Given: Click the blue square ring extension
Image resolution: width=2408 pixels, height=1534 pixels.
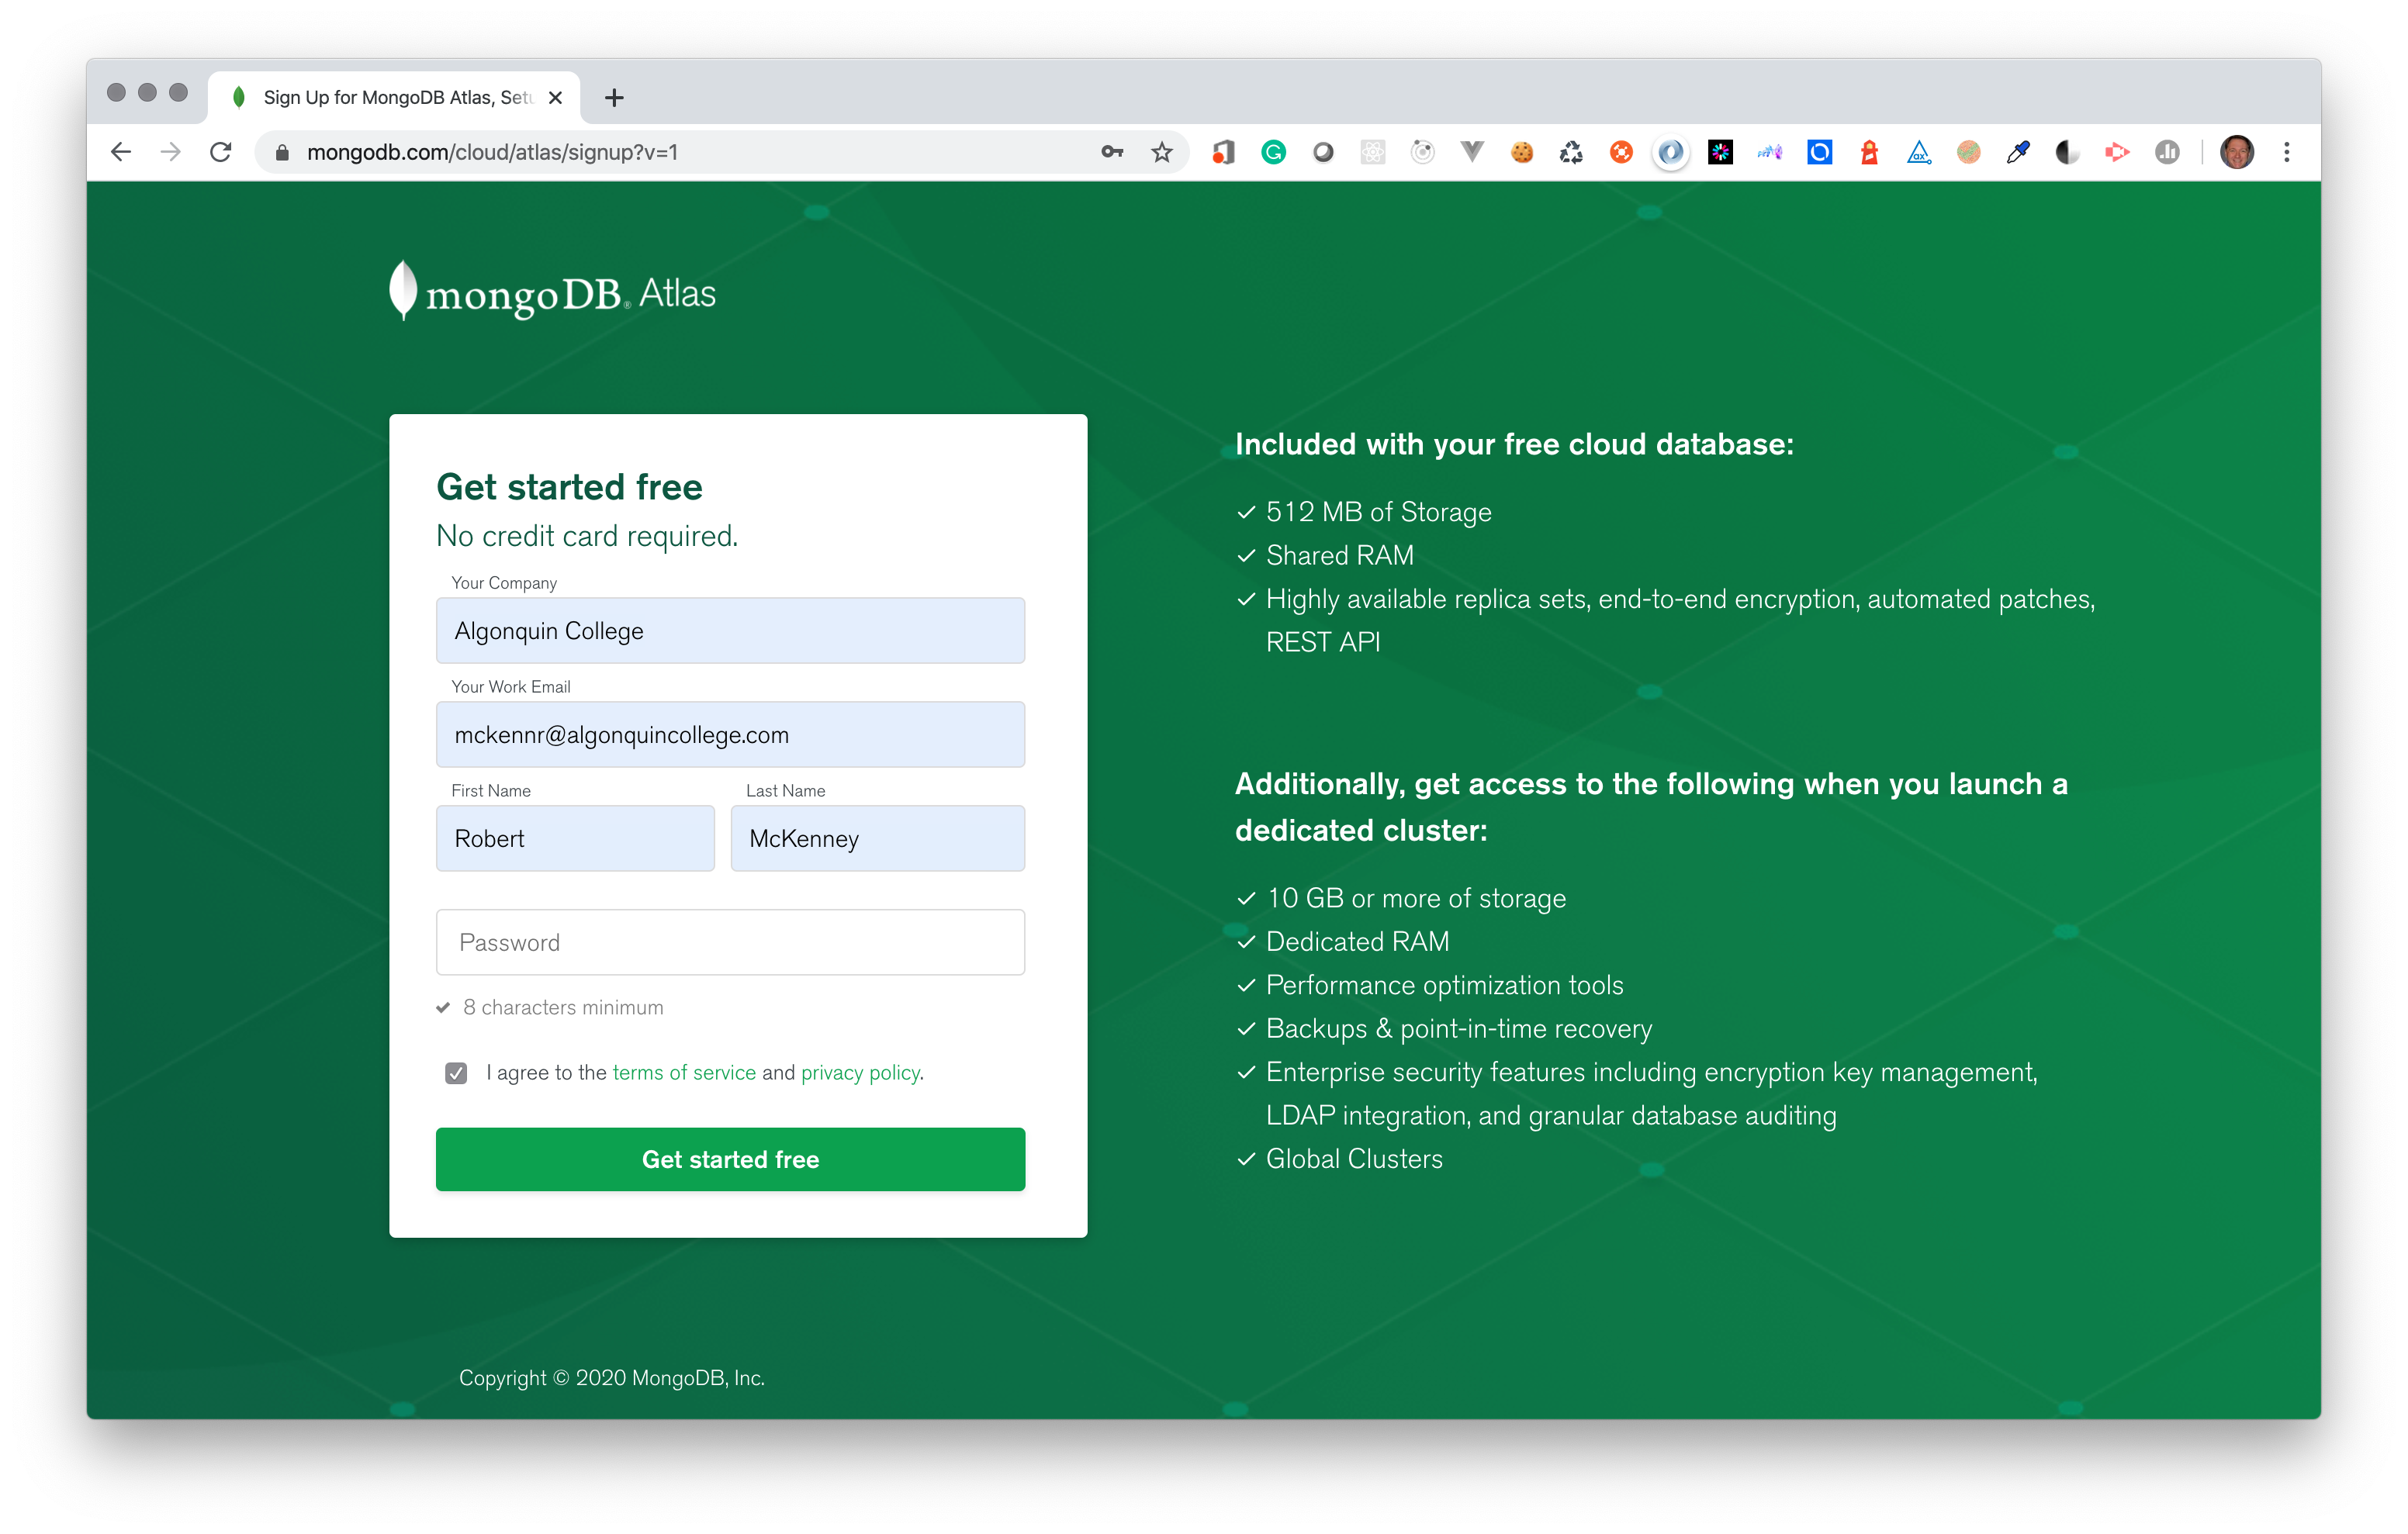Looking at the screenshot, I should click(x=1820, y=152).
